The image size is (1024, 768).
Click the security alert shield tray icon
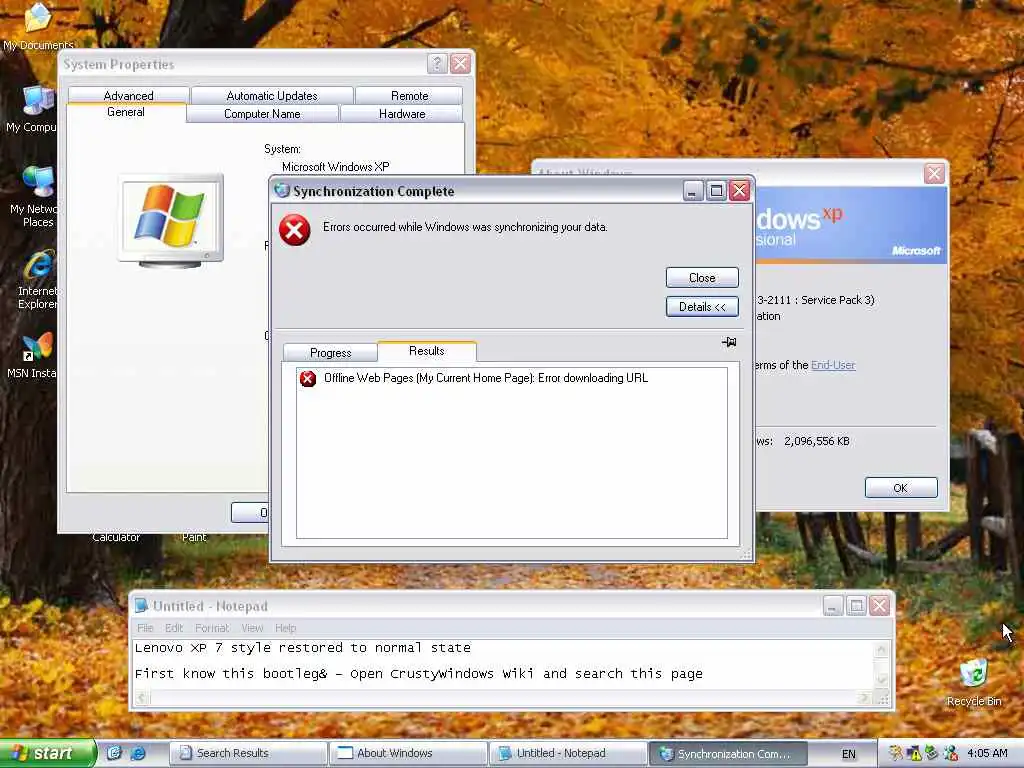coord(914,753)
